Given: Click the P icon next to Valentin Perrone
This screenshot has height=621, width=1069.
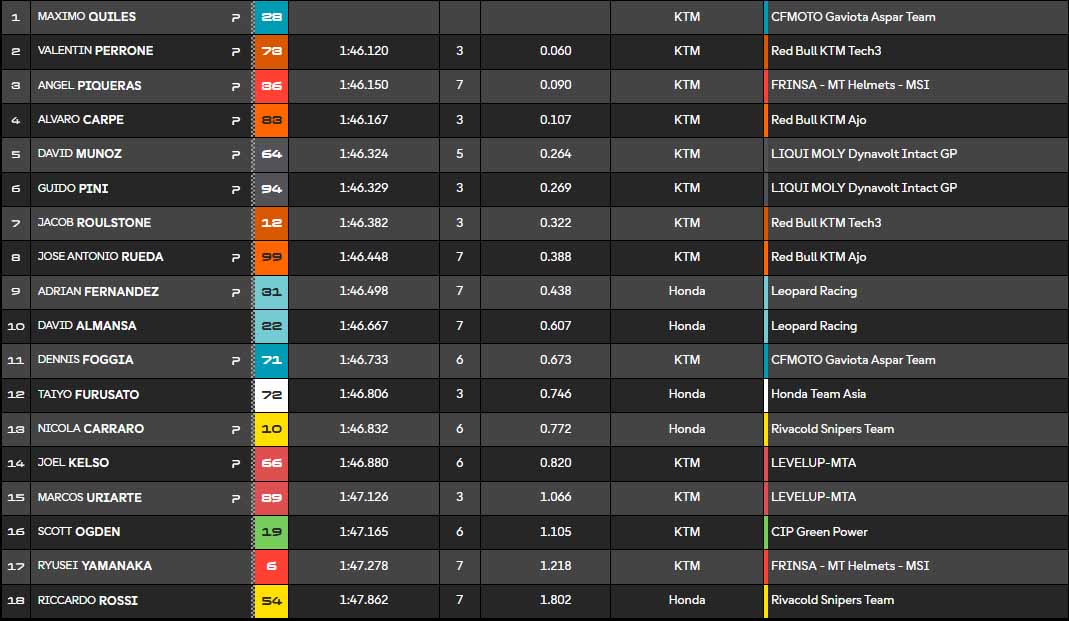Looking at the screenshot, I should [236, 51].
